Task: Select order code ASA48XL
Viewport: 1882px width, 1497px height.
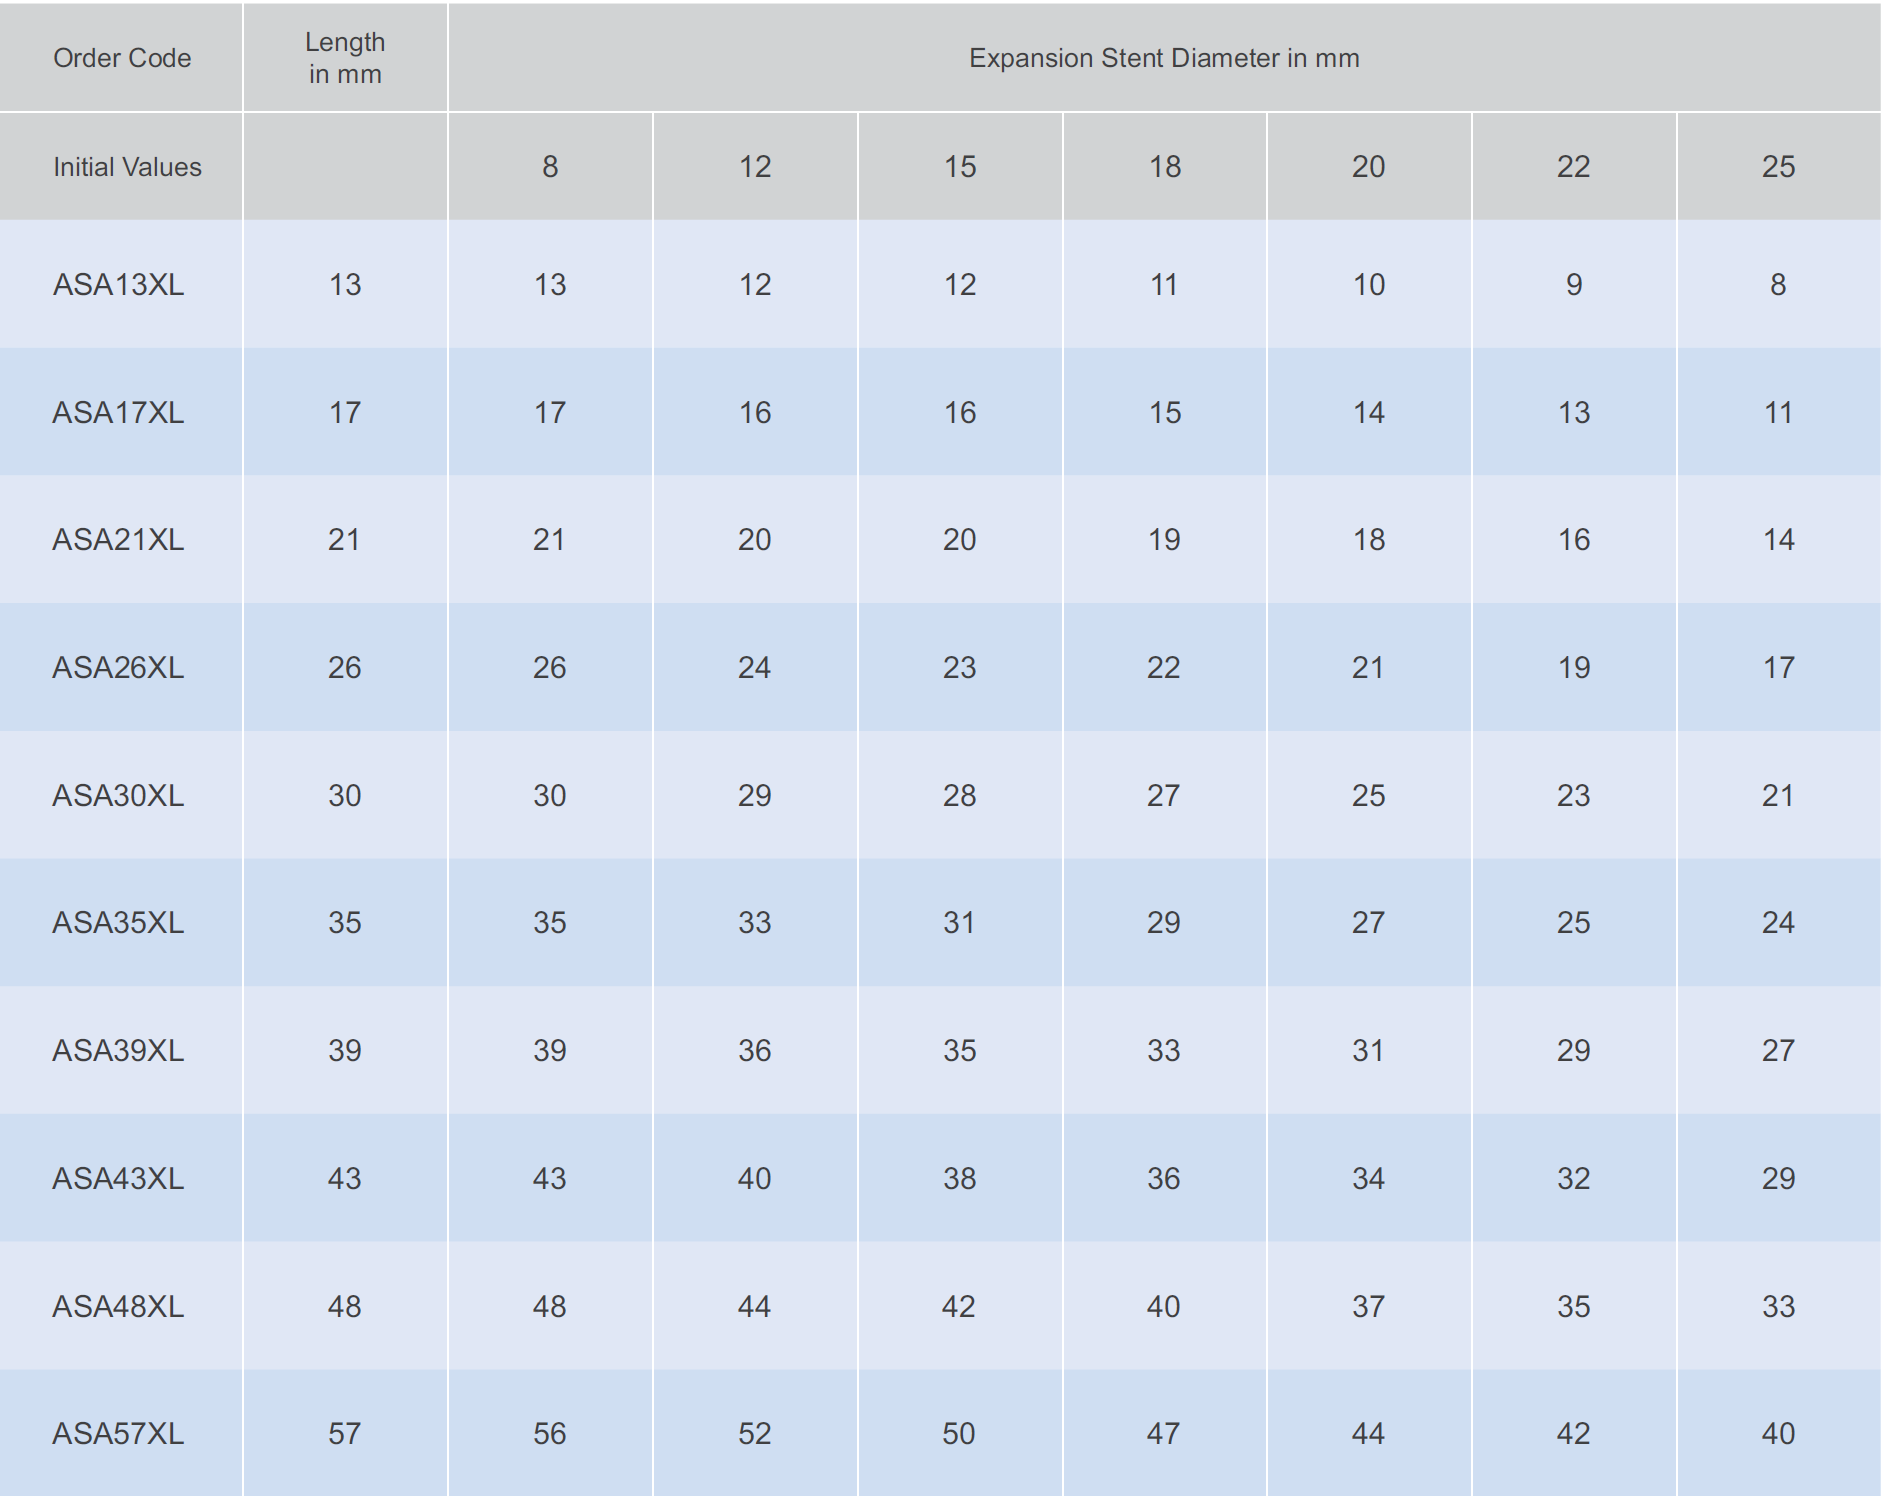Action: pyautogui.click(x=118, y=1307)
